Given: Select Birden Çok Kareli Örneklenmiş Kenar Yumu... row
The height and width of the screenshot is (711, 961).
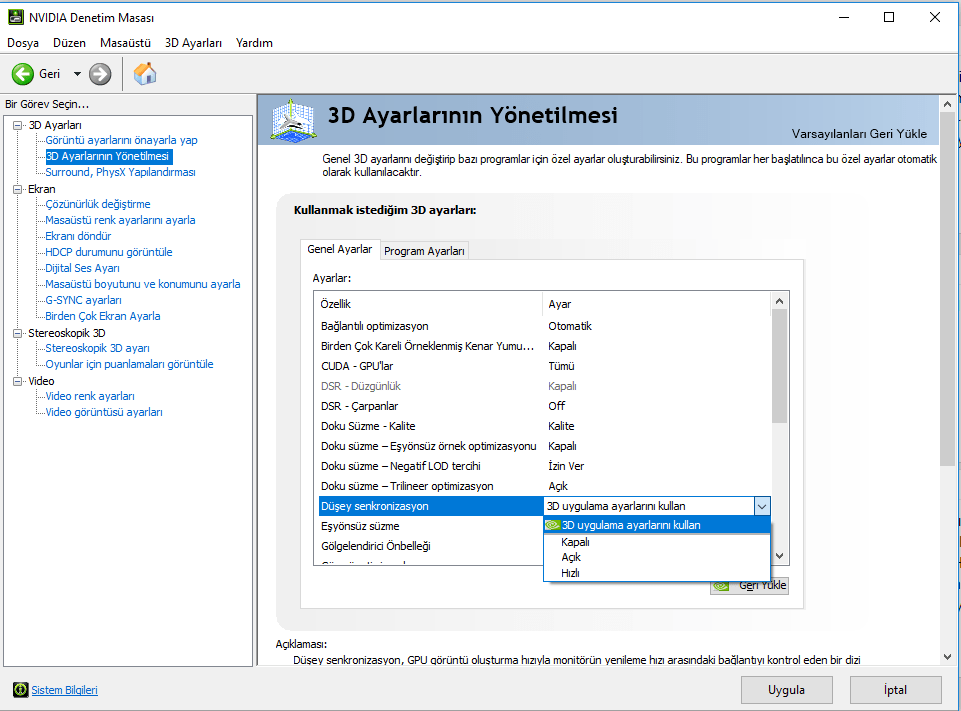Looking at the screenshot, I should (x=544, y=346).
